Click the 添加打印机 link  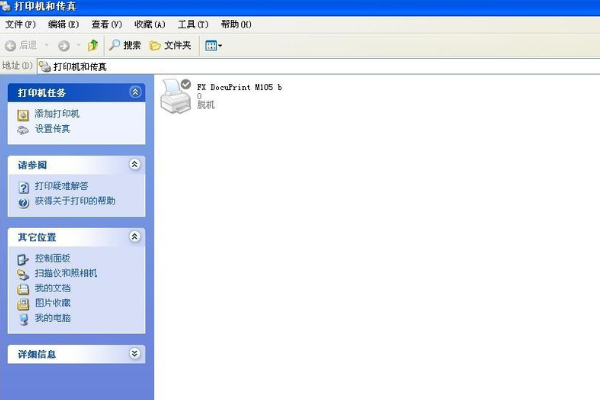click(57, 114)
